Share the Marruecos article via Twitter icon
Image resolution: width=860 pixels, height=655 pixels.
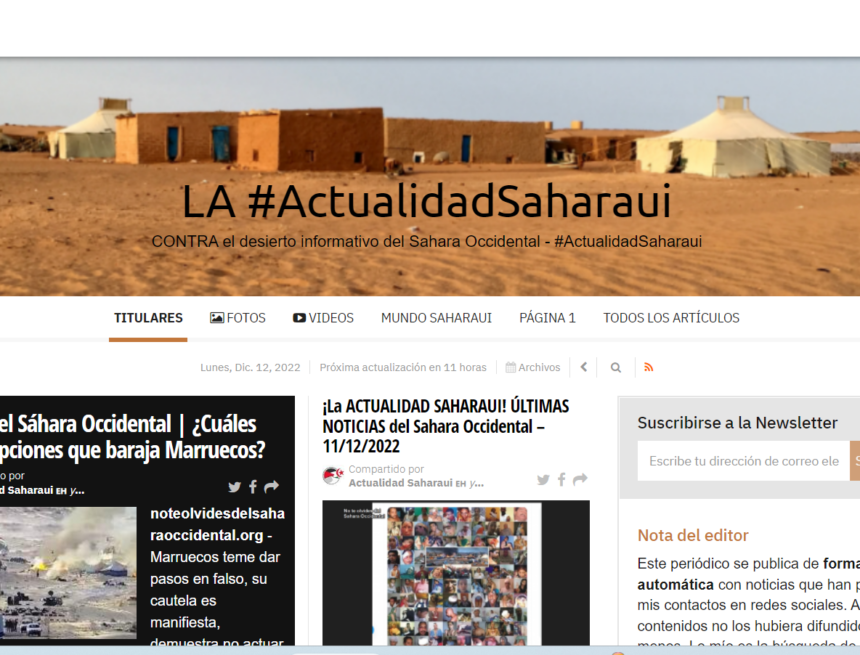(234, 487)
